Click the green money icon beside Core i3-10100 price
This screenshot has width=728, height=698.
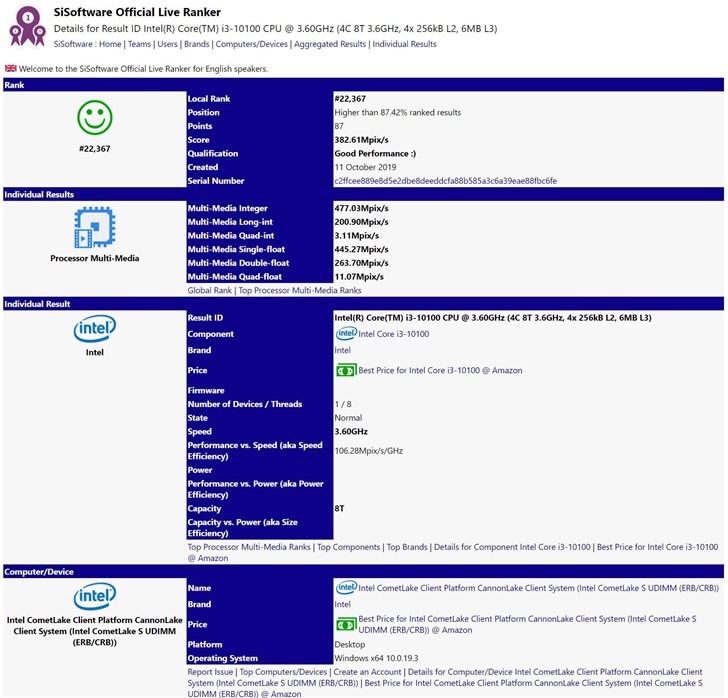pyautogui.click(x=346, y=370)
